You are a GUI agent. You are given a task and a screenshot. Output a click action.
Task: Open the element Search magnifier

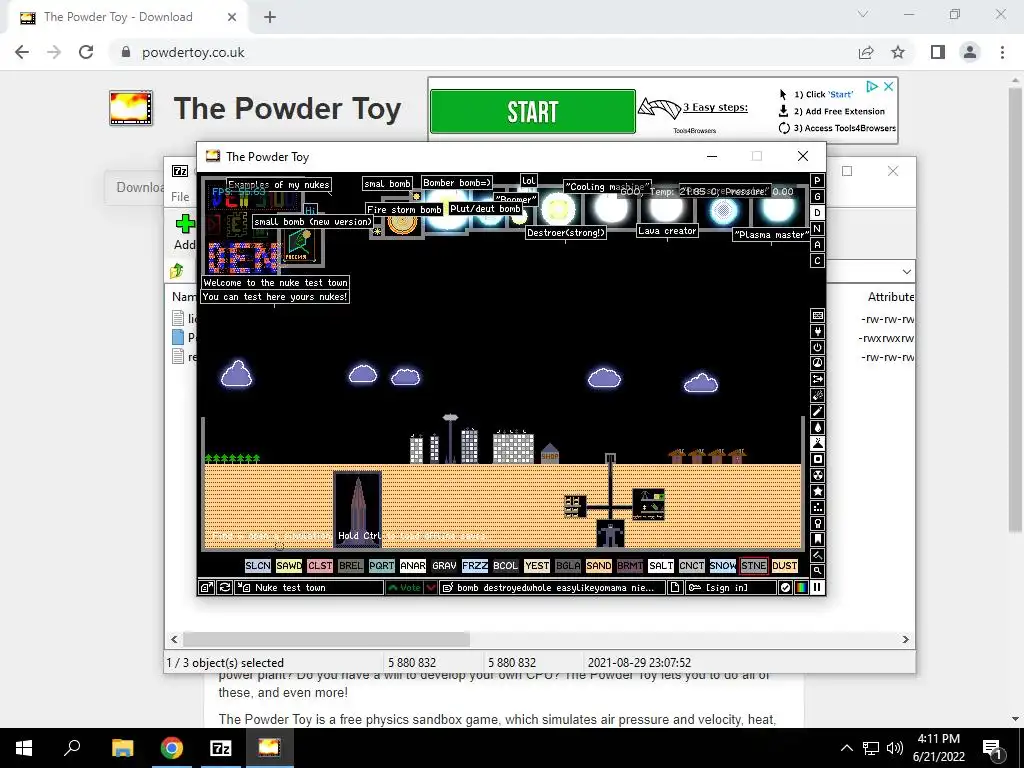(817, 571)
